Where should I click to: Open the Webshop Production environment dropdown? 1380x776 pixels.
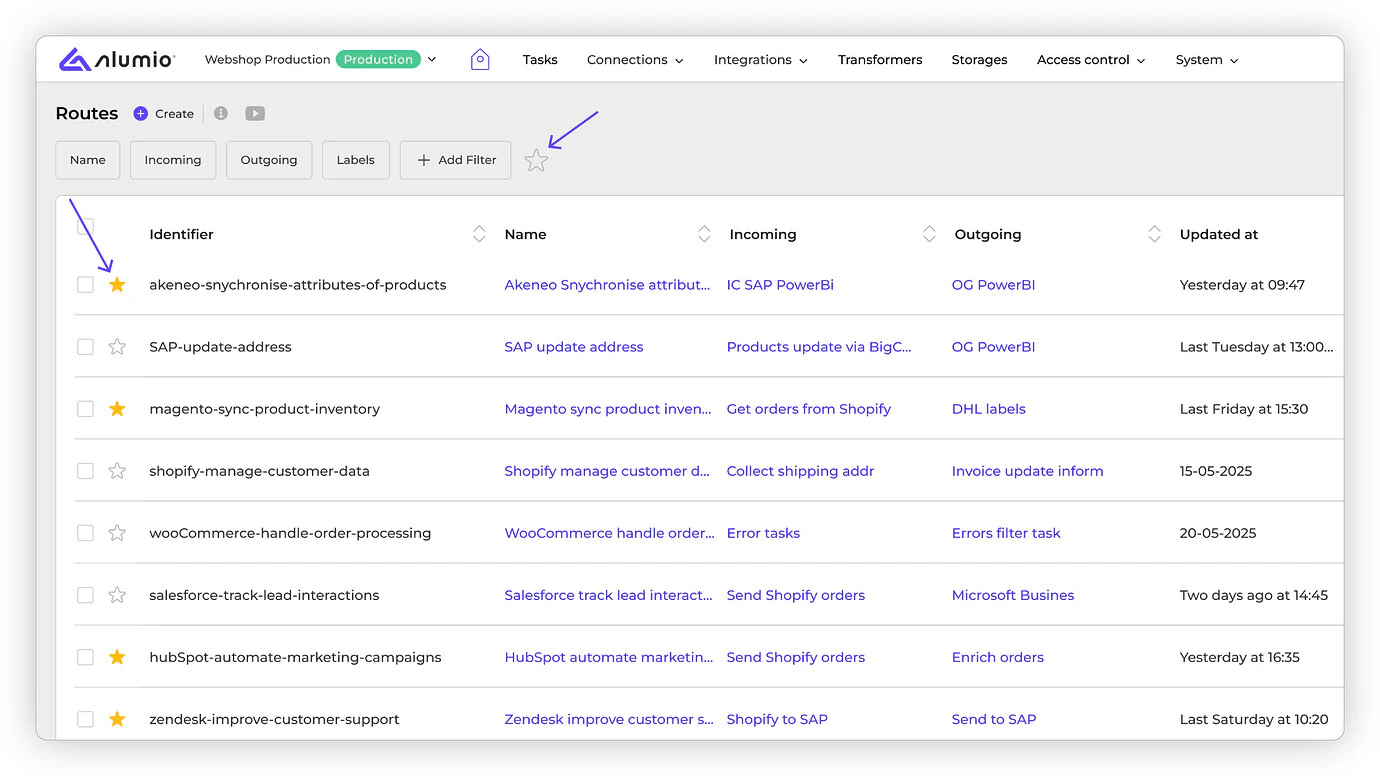pyautogui.click(x=321, y=60)
